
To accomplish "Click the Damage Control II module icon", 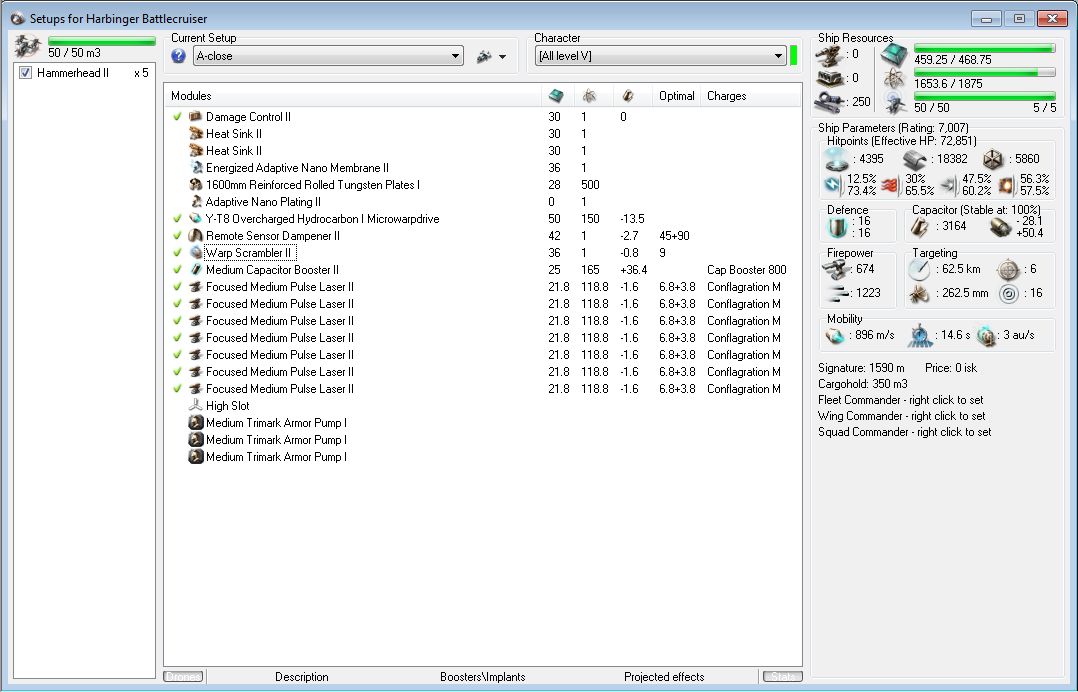I will 195,117.
